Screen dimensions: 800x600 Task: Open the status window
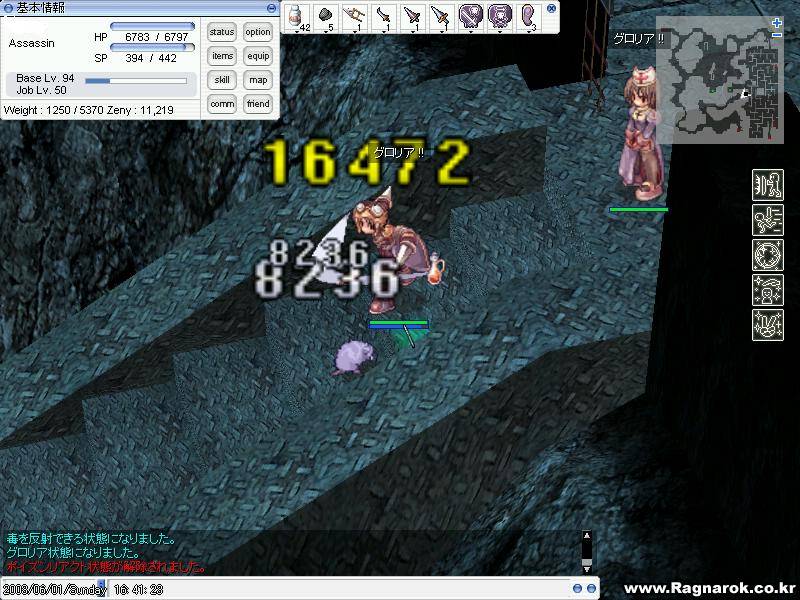click(x=222, y=32)
